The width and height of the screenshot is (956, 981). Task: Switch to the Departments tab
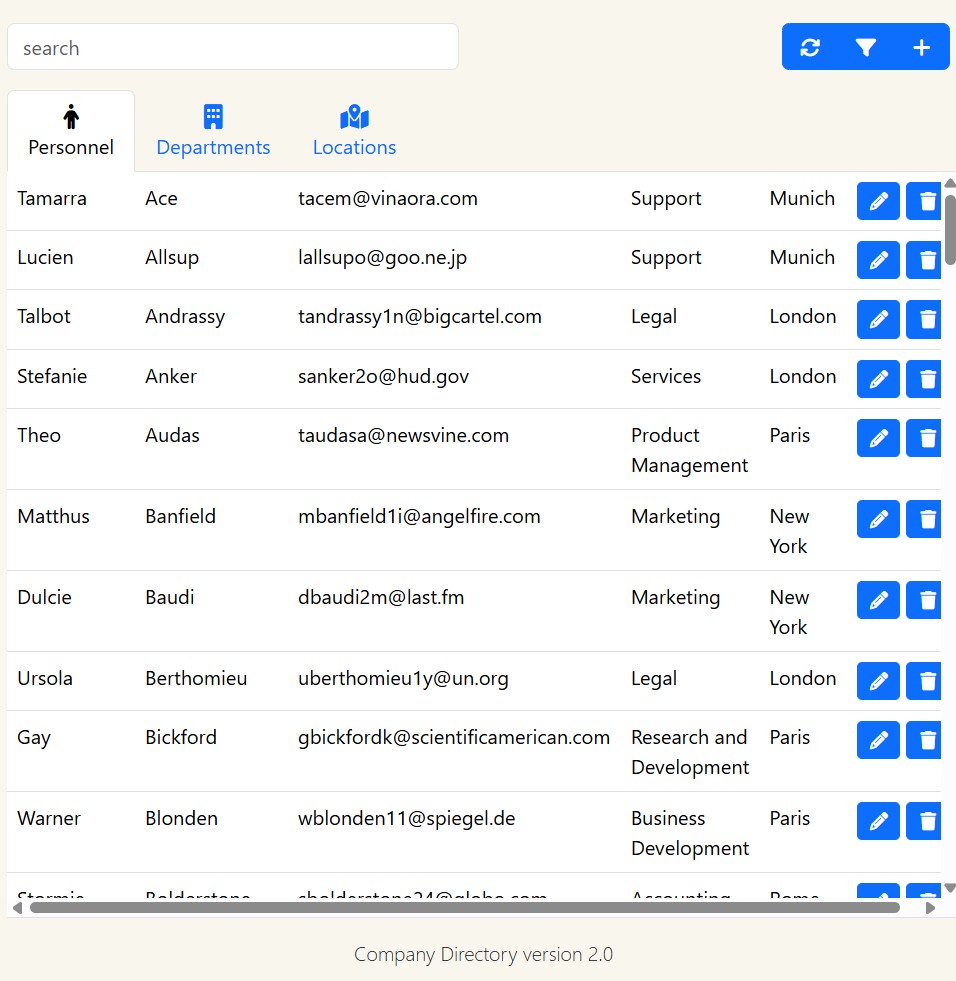(213, 131)
